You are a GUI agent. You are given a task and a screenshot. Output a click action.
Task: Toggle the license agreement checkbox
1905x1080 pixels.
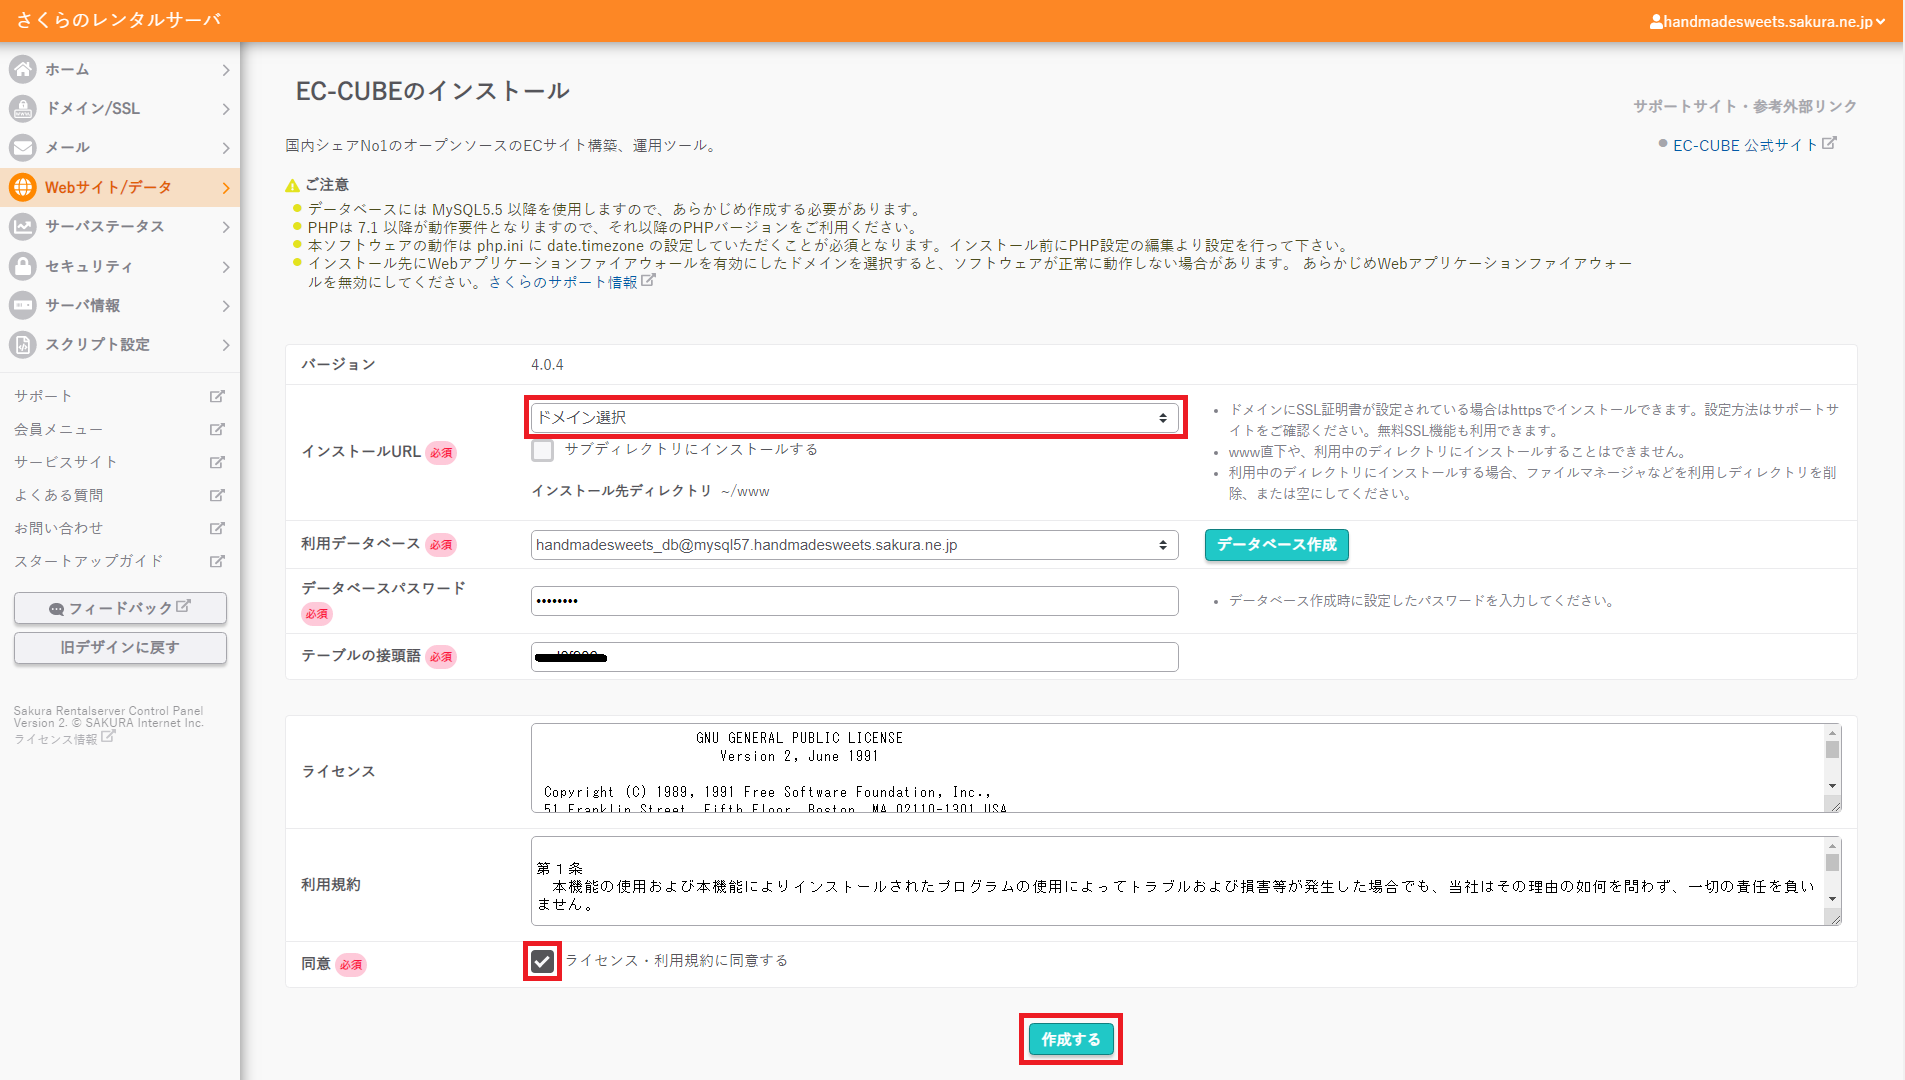[542, 962]
